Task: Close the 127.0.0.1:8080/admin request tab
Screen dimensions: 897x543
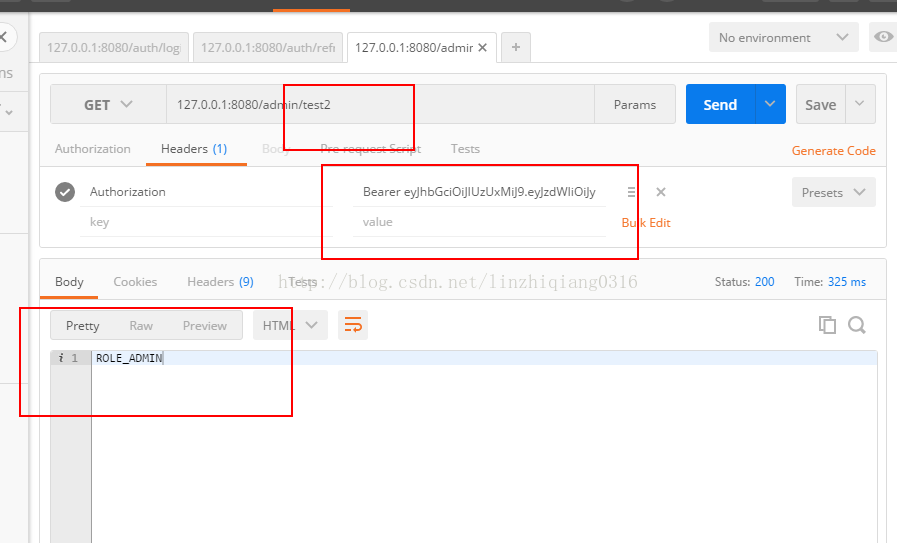Action: (x=482, y=47)
